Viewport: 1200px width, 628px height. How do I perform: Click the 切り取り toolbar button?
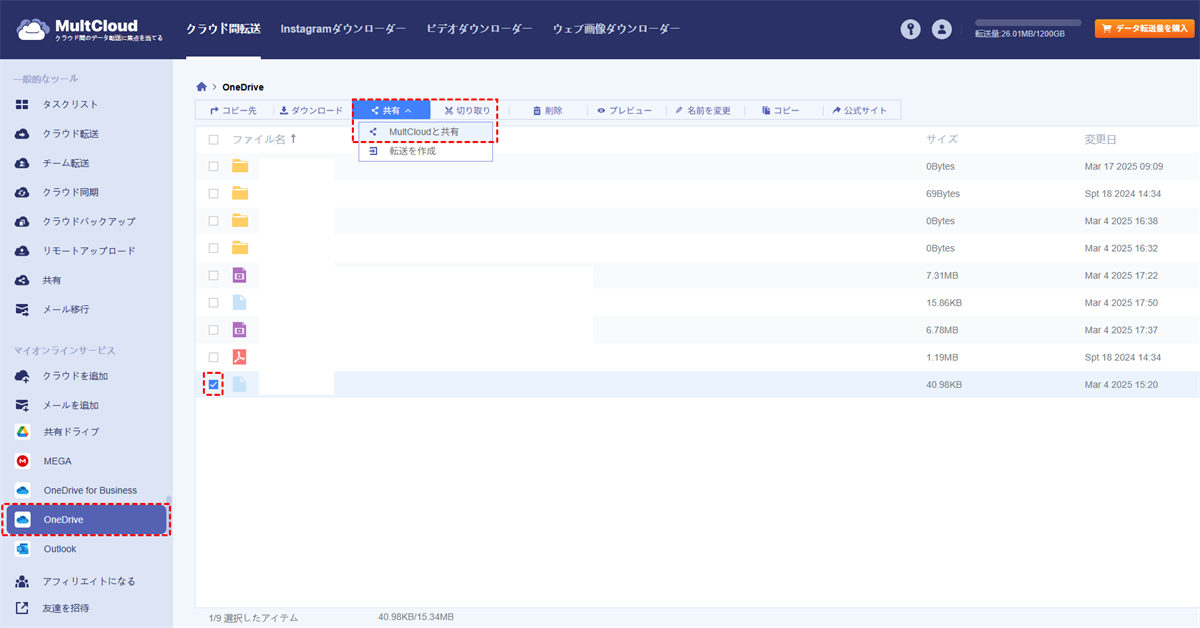[x=468, y=110]
